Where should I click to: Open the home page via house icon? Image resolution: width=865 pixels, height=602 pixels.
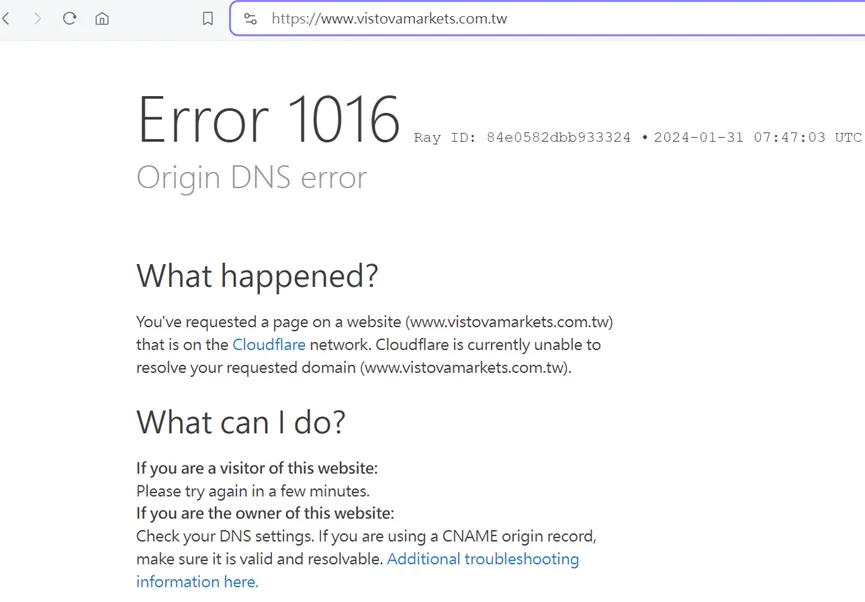(102, 19)
